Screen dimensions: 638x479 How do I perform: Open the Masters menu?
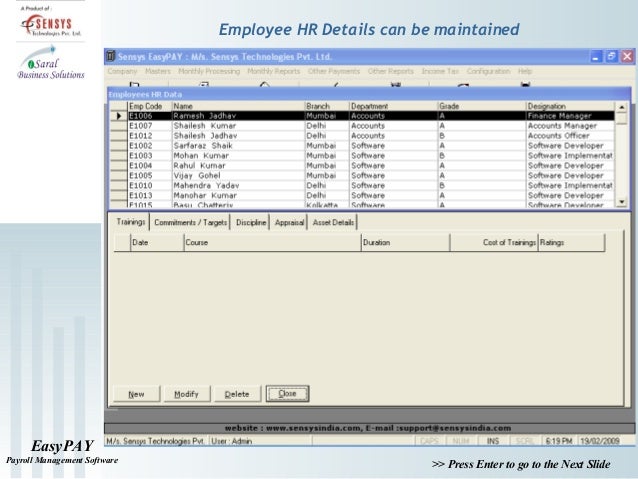158,72
